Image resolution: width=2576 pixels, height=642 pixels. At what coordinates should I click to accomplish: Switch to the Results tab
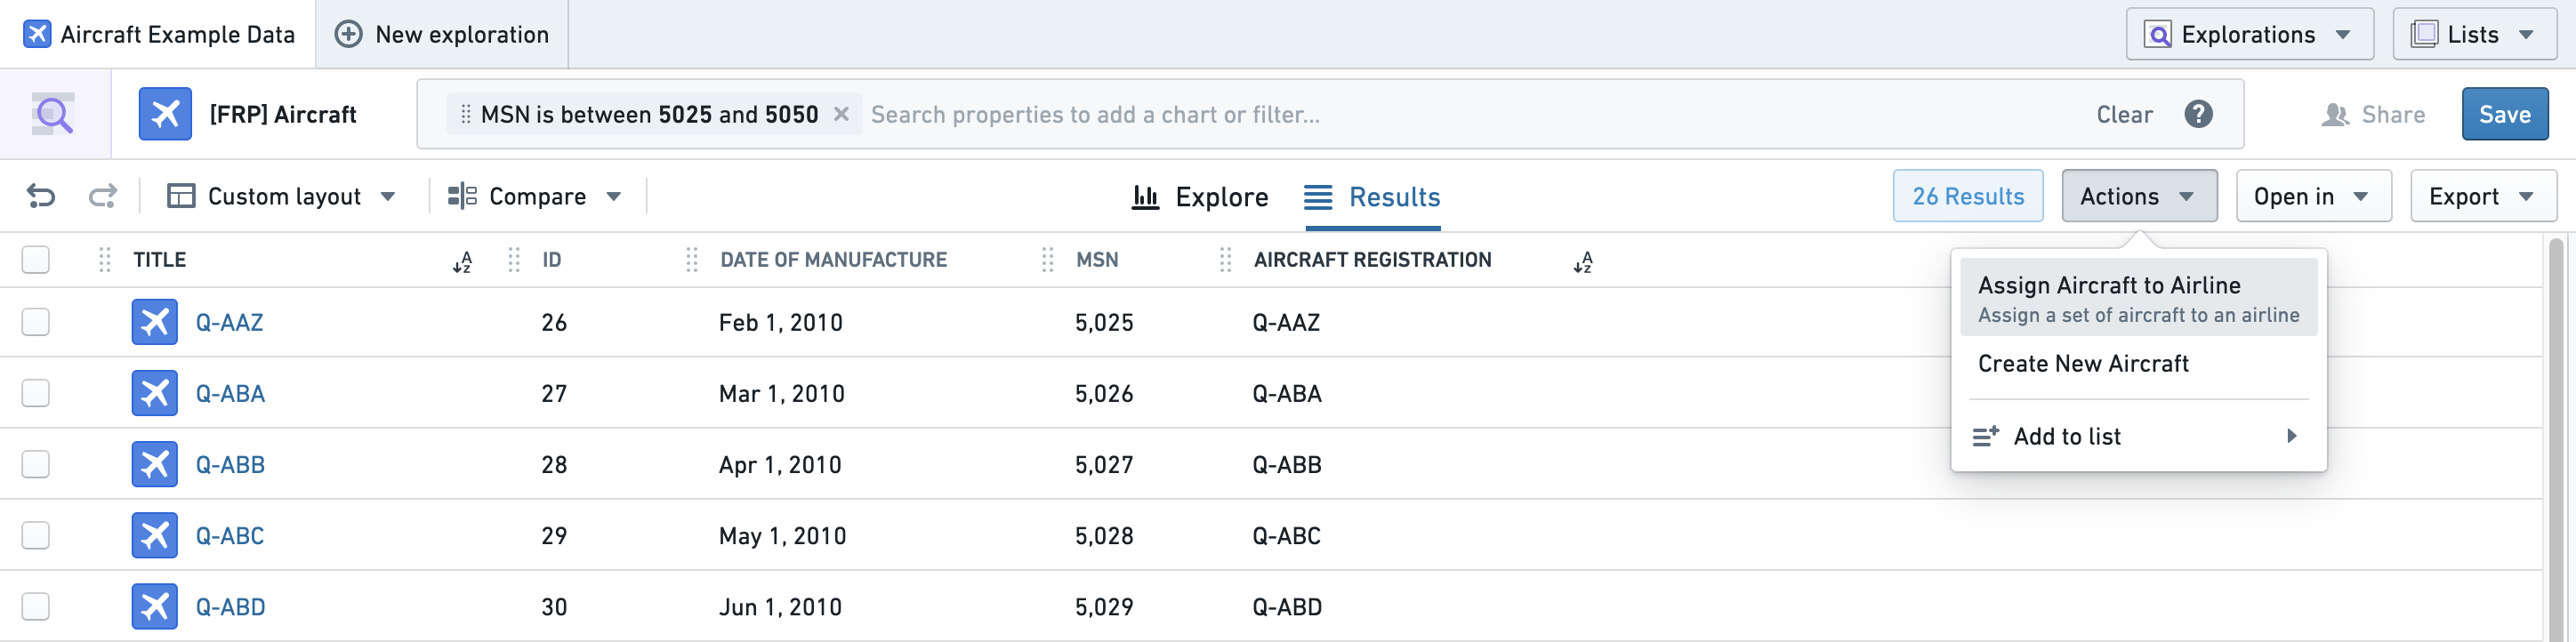1373,197
